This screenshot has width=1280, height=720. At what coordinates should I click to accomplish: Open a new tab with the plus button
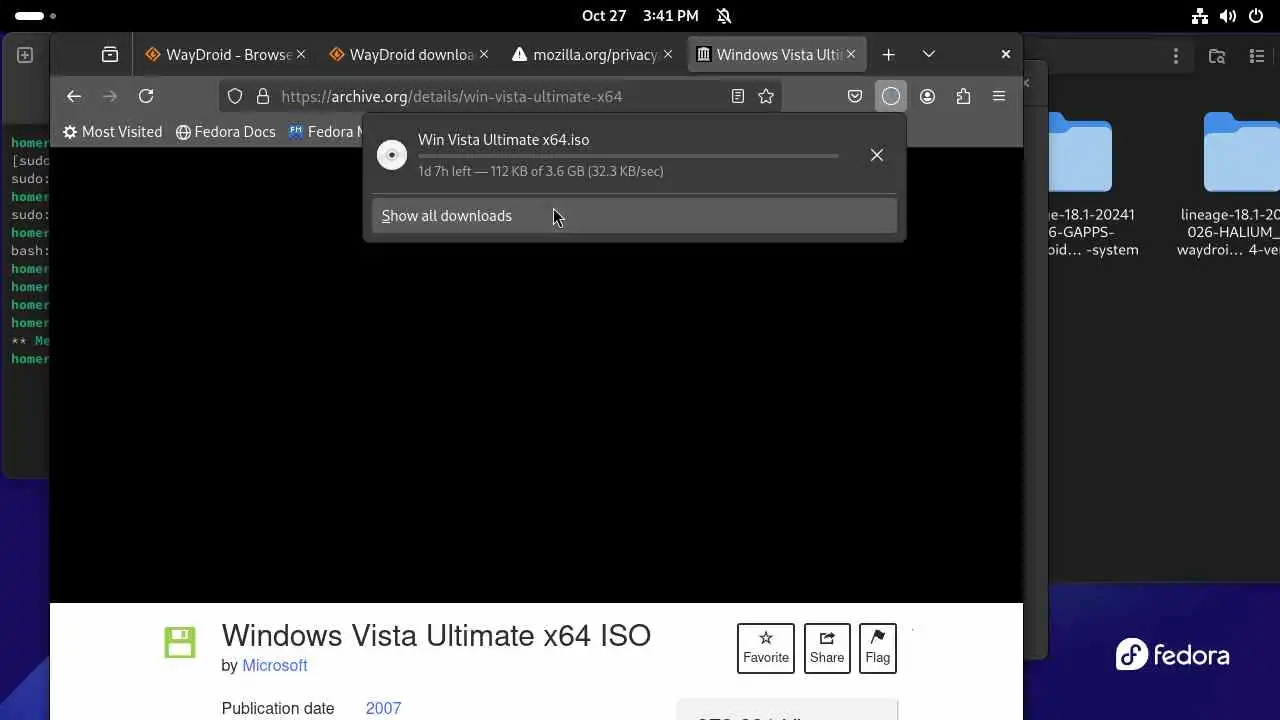click(888, 55)
